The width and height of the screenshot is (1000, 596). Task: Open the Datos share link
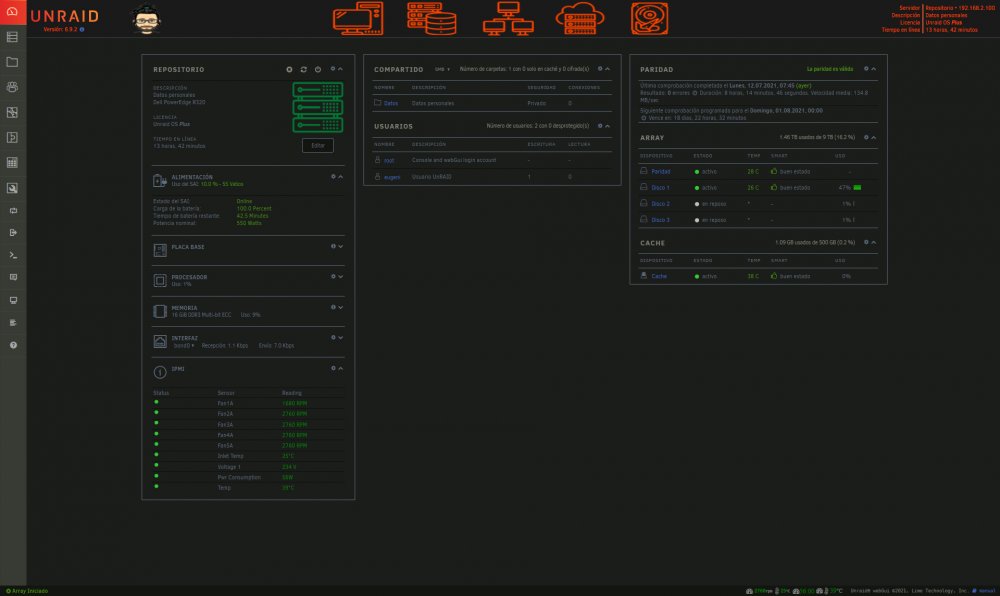391,103
